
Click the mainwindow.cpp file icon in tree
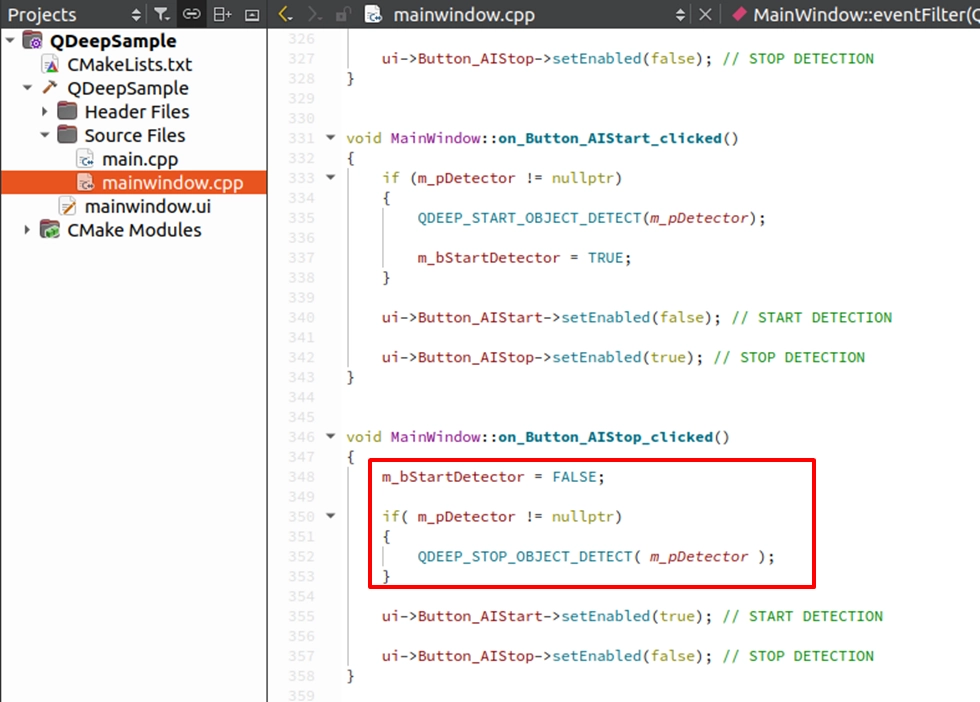point(85,183)
